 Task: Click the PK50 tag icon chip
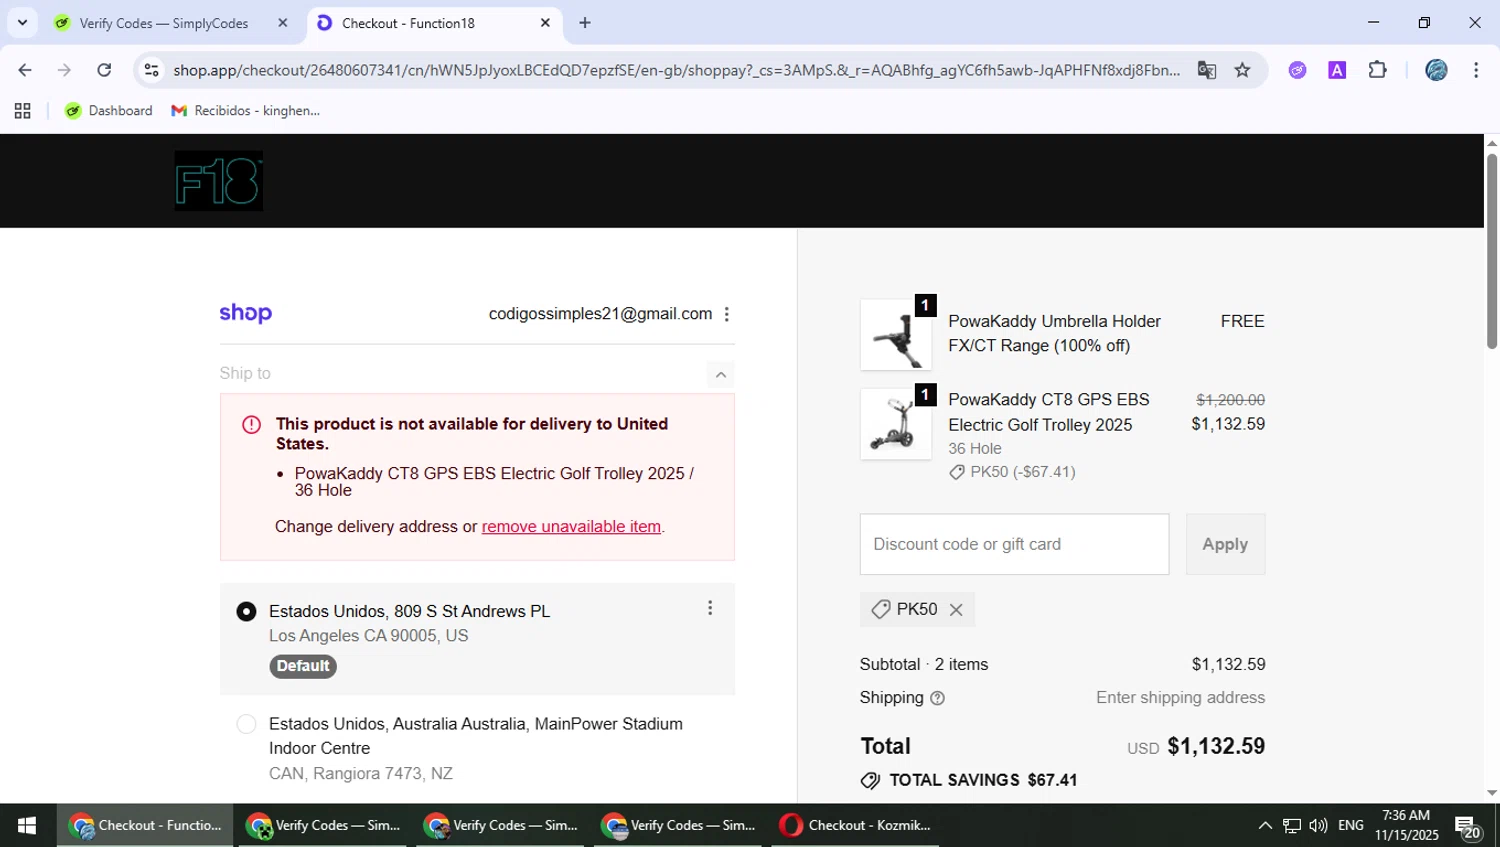coord(917,610)
